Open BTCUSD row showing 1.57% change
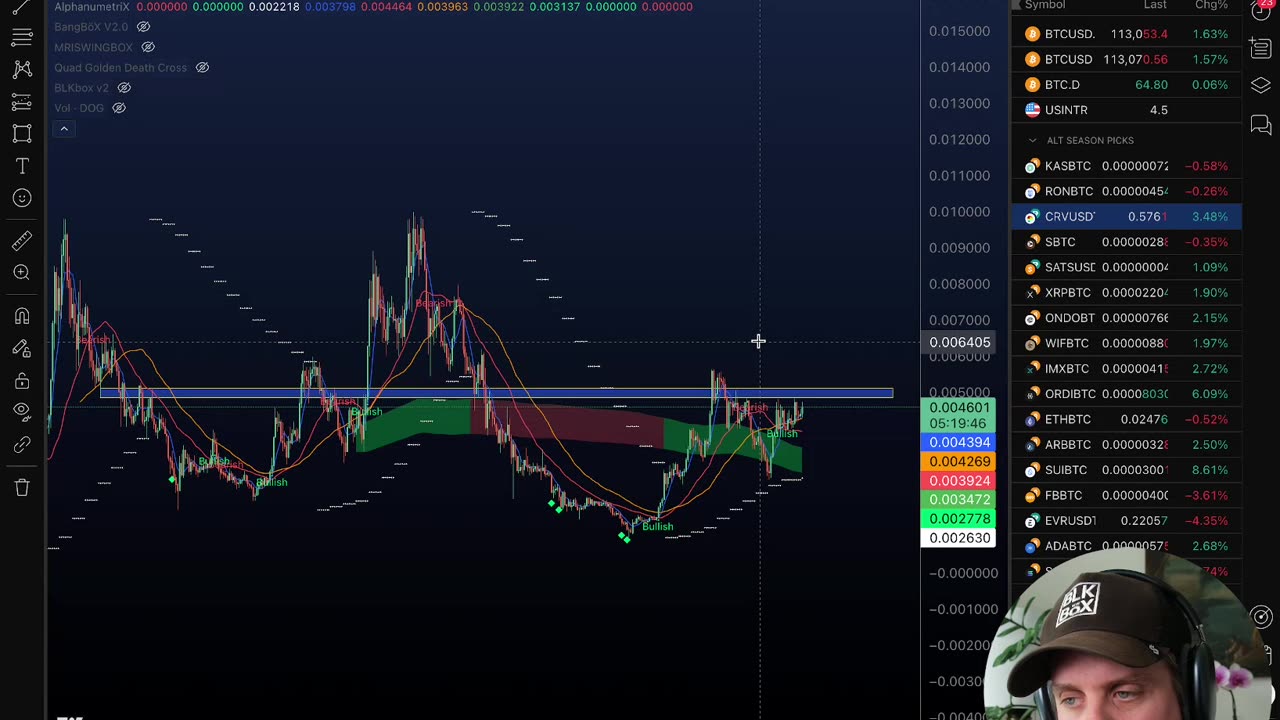The image size is (1280, 720). click(1127, 59)
